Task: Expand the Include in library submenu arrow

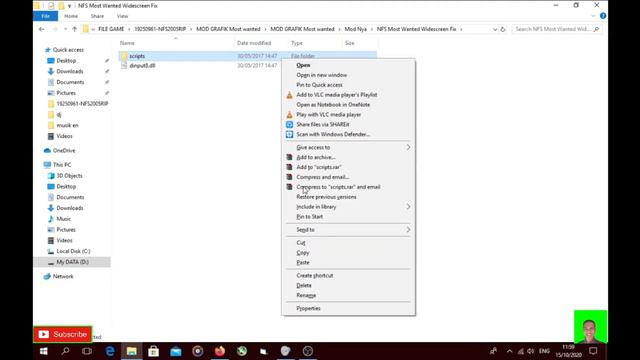Action: pyautogui.click(x=408, y=207)
